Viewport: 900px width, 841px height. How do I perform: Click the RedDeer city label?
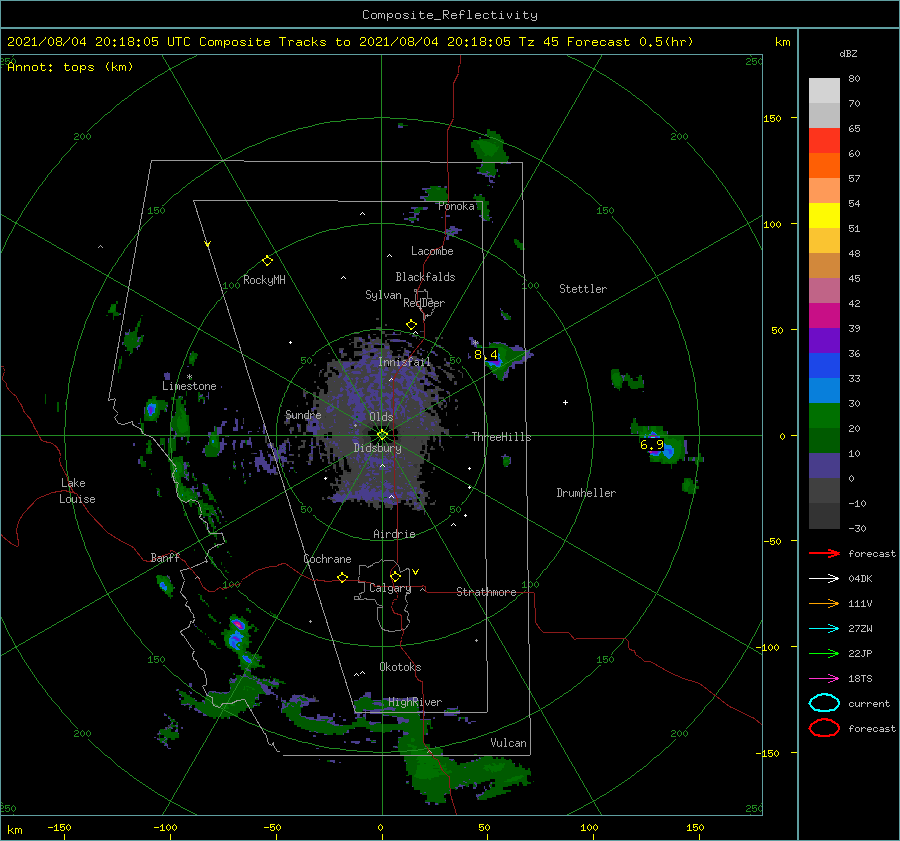[424, 303]
